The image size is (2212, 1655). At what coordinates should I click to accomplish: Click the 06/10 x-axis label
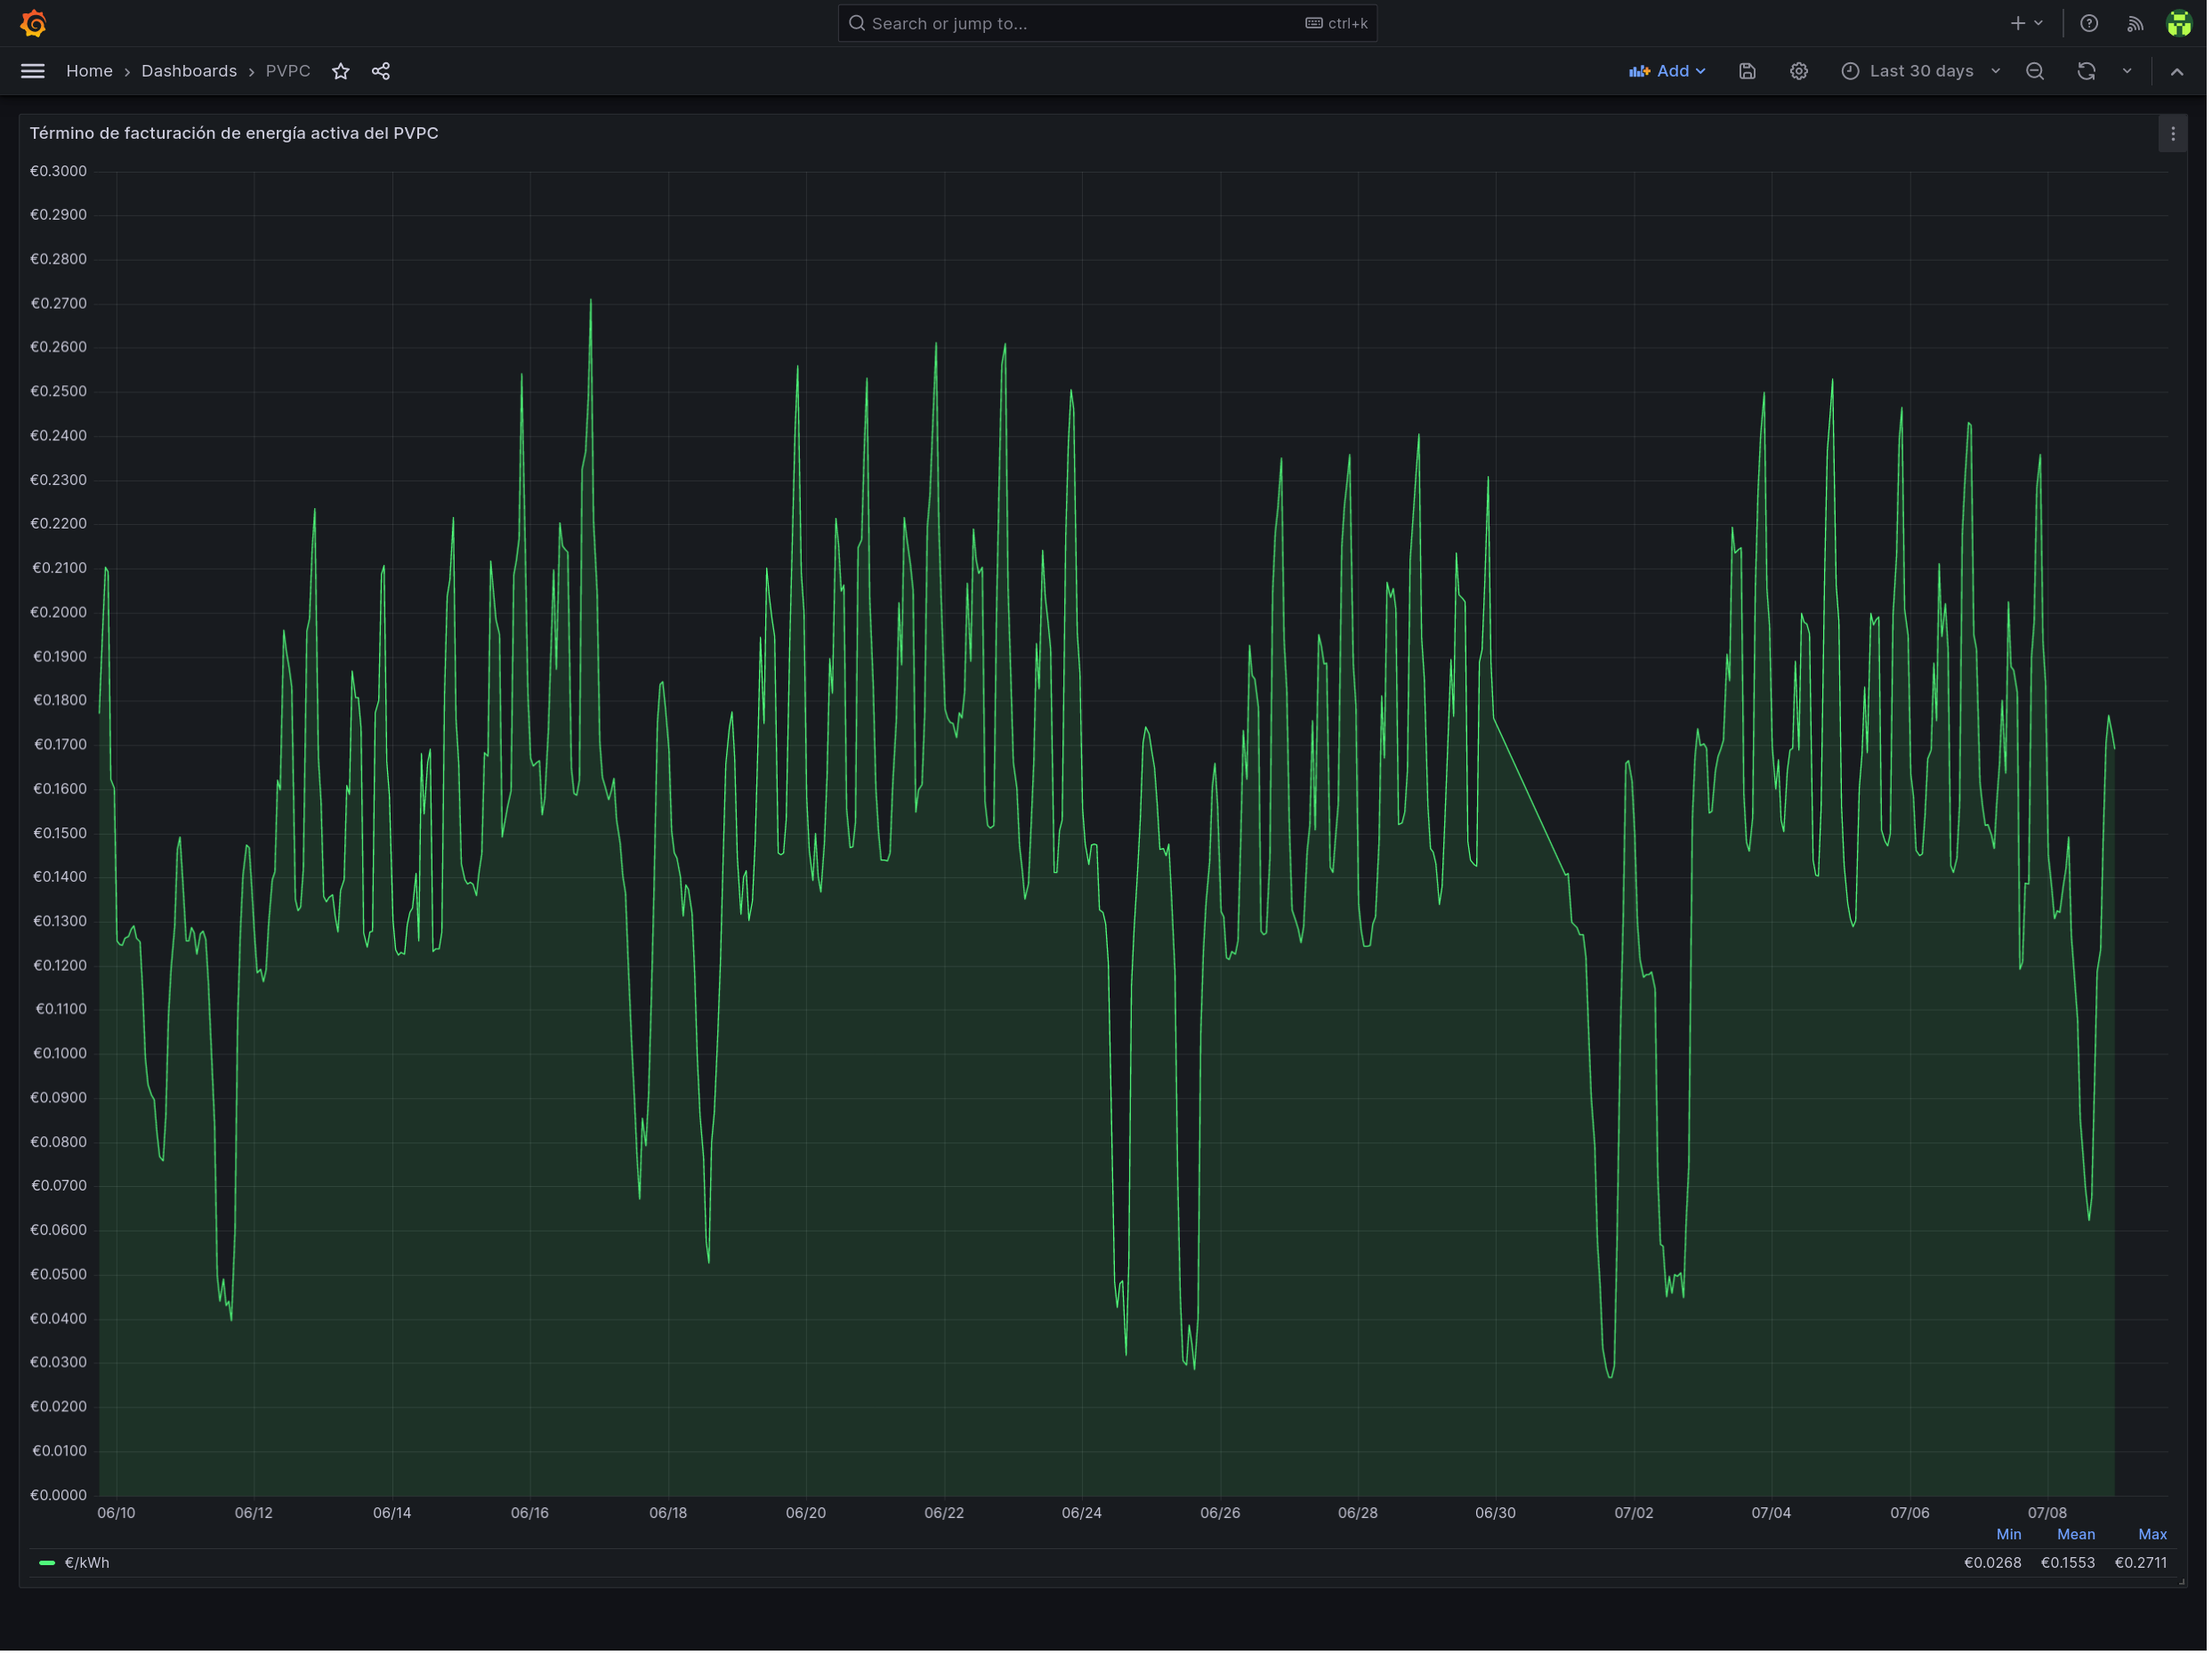[116, 1513]
